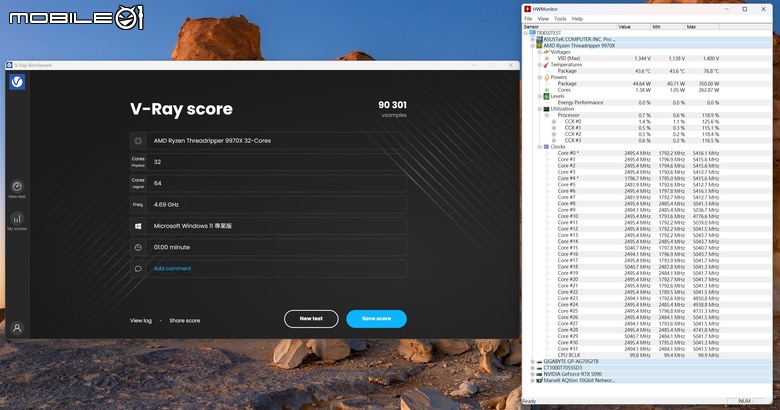
Task: Click the CT1000T705SSD3 drive icon
Action: click(x=539, y=368)
